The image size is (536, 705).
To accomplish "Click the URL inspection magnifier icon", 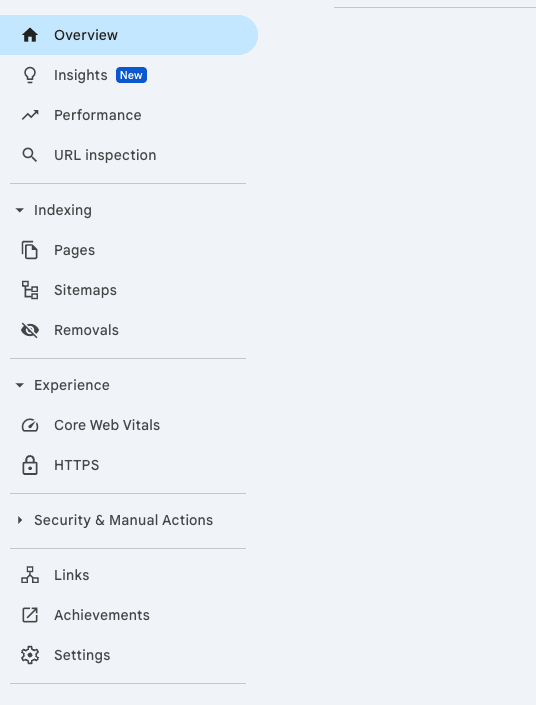I will pos(30,155).
